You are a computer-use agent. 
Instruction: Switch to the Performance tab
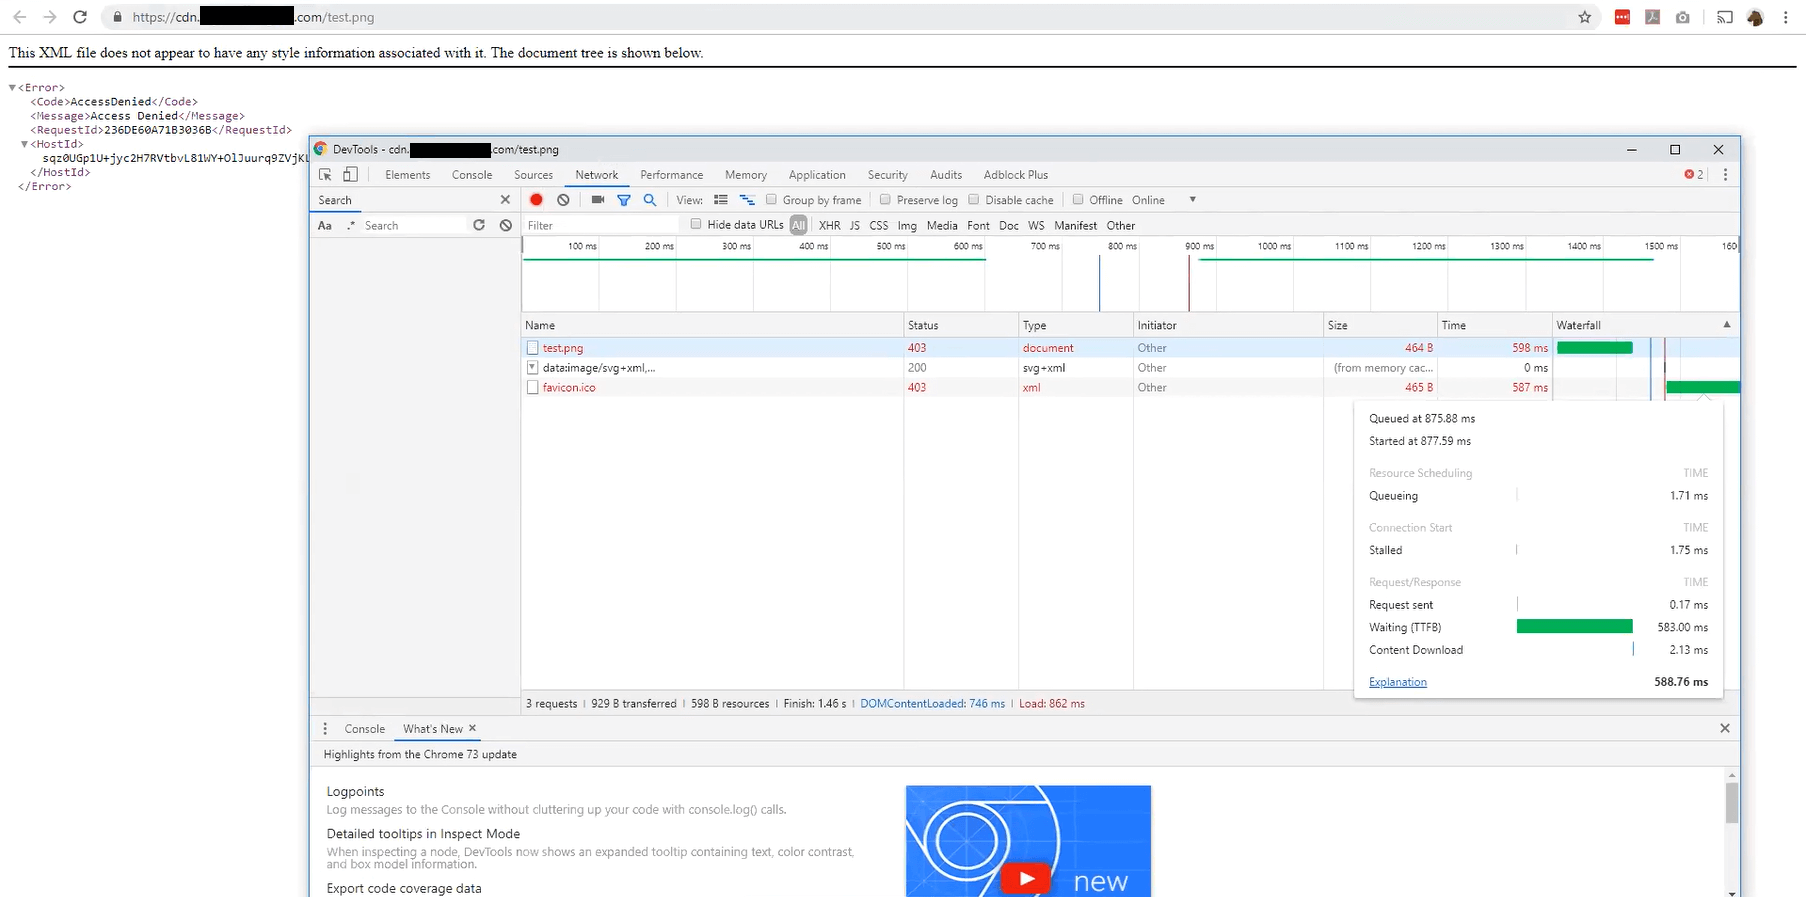671,175
